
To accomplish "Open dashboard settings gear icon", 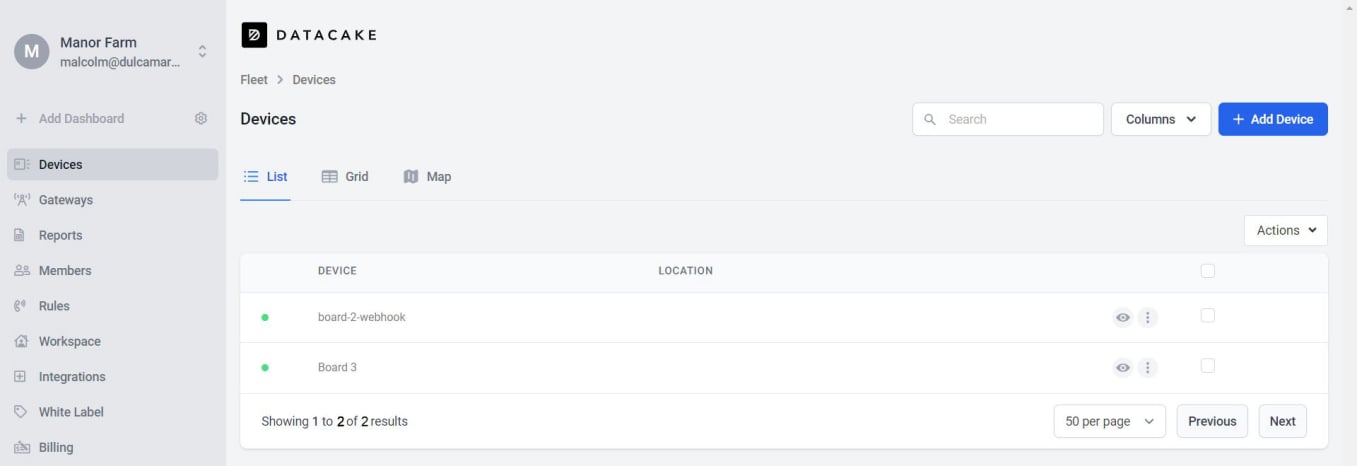I will 201,118.
